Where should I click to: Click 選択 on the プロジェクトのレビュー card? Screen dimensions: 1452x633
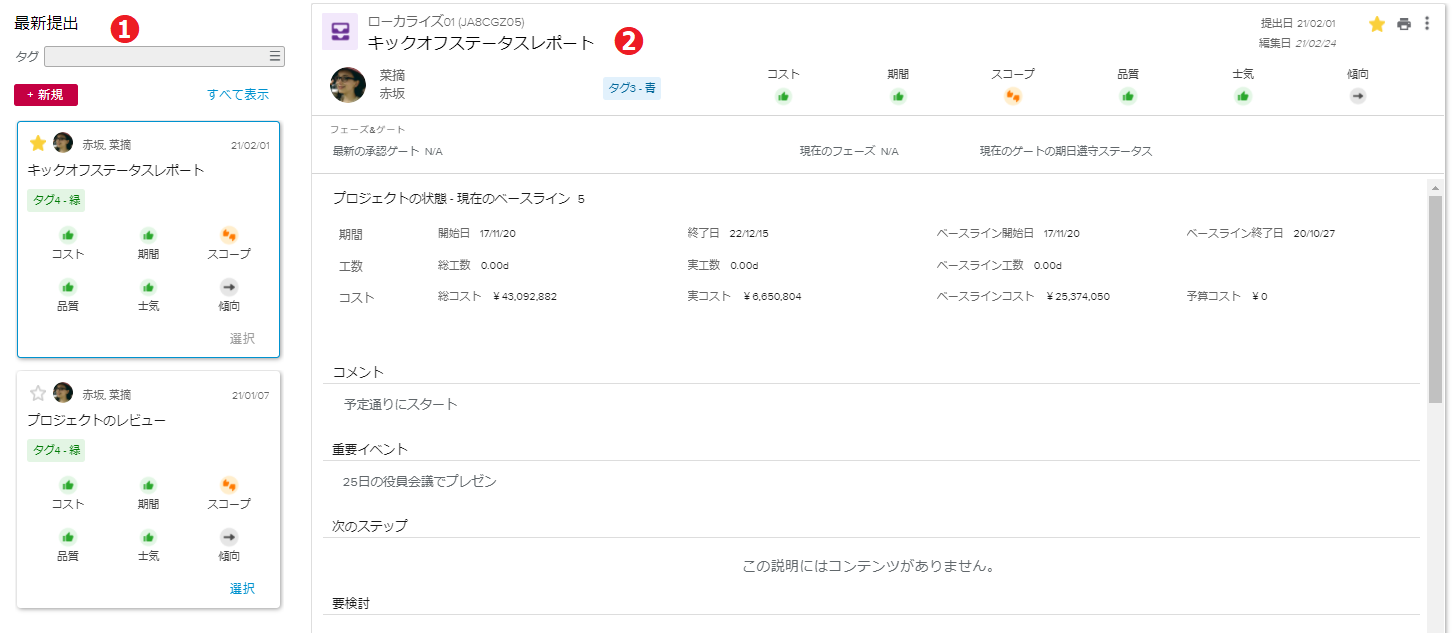click(x=242, y=588)
